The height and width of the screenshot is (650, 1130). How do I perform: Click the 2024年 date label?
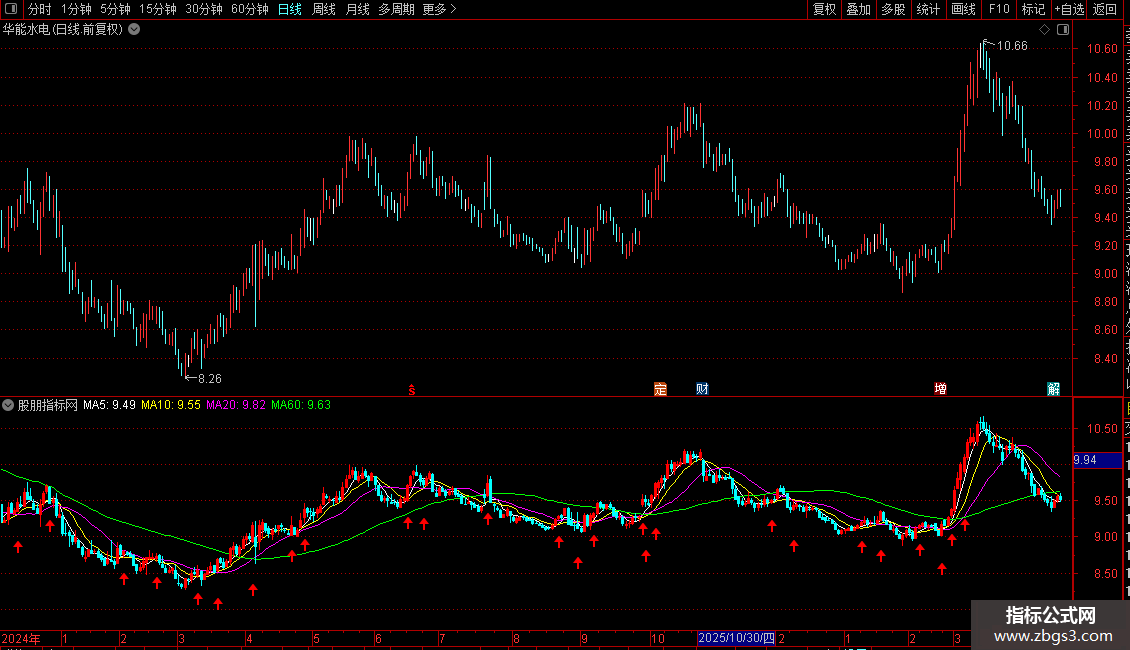(x=21, y=638)
